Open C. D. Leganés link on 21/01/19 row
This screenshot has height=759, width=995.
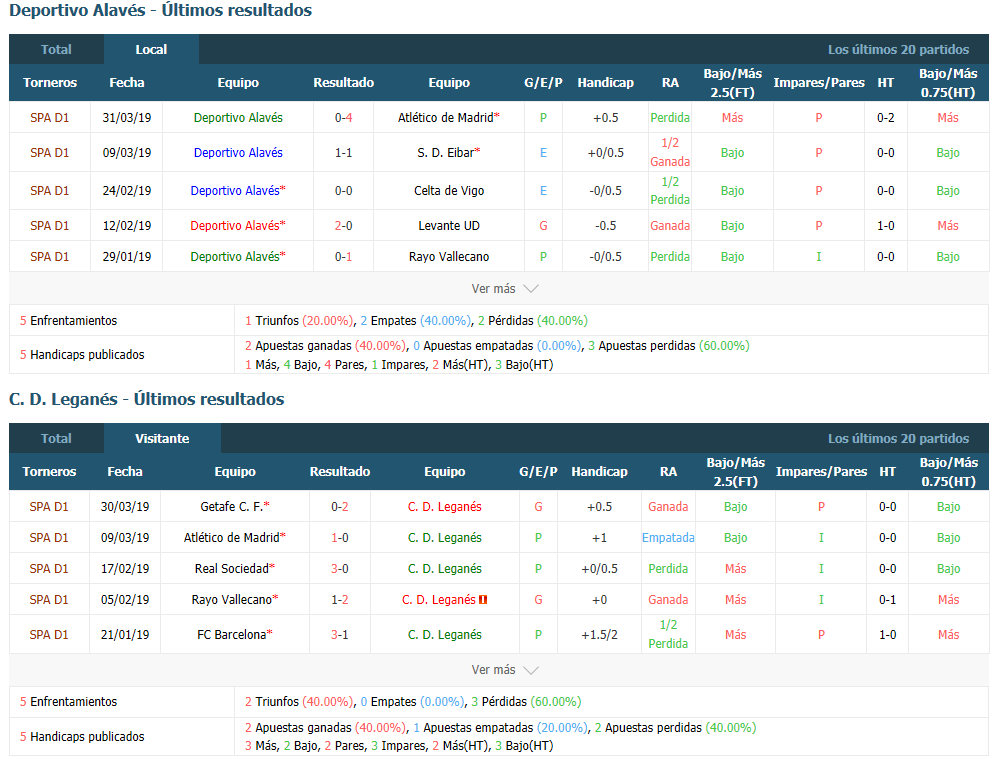444,635
